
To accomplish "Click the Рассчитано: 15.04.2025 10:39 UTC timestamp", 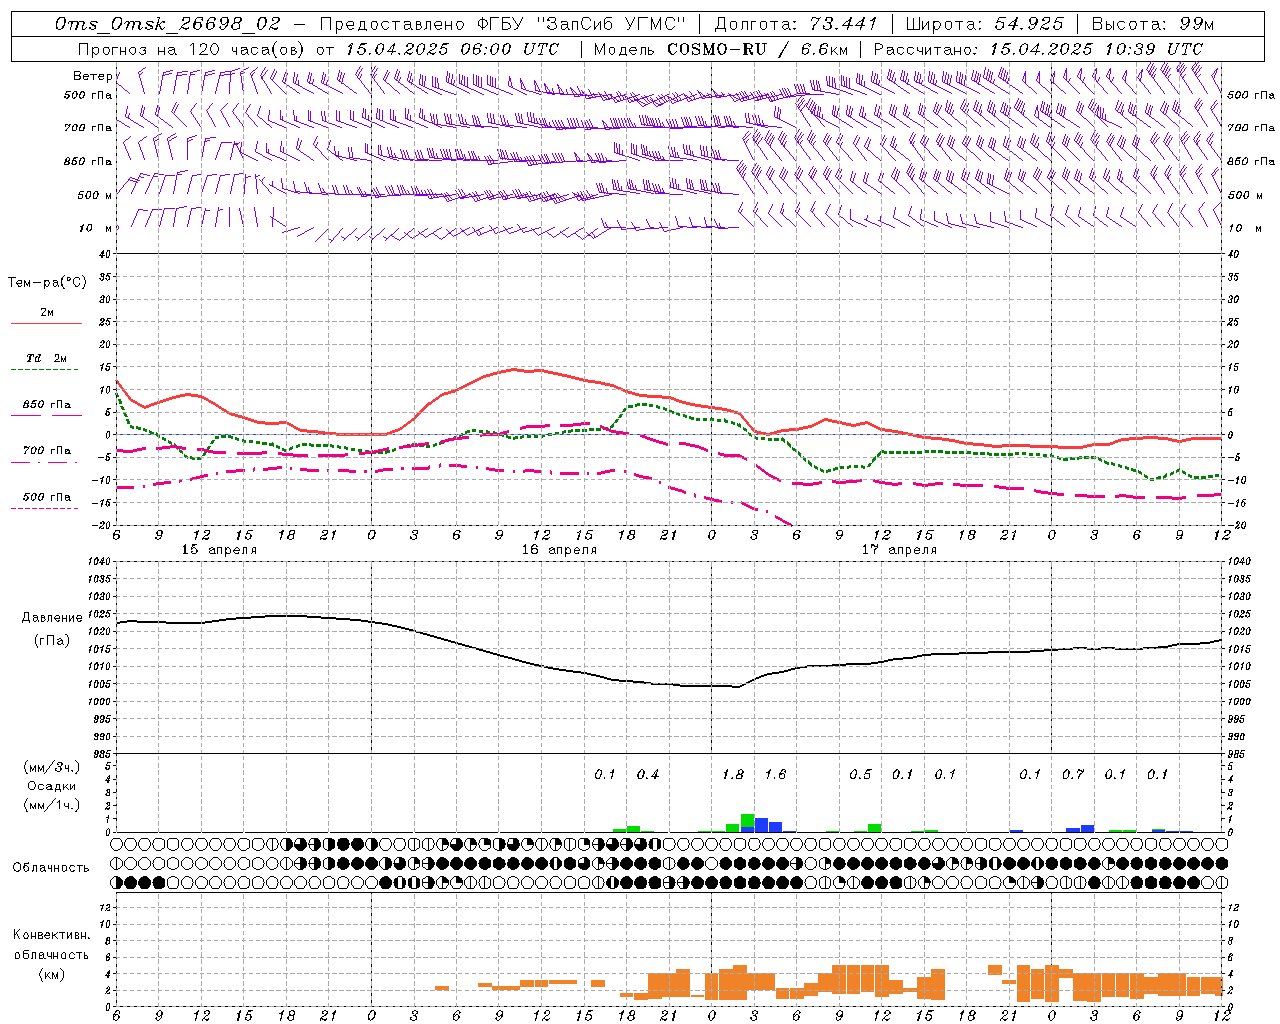I will pos(1038,49).
